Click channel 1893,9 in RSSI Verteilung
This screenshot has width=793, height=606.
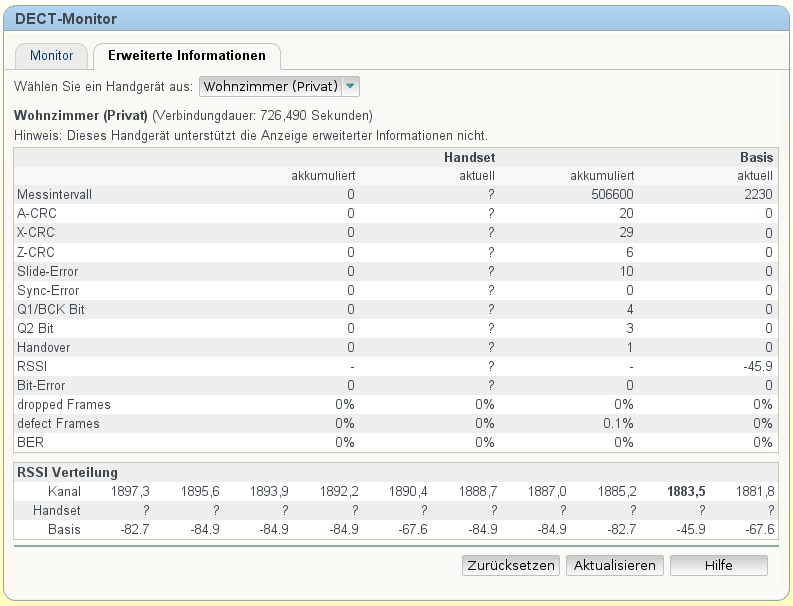(x=269, y=491)
